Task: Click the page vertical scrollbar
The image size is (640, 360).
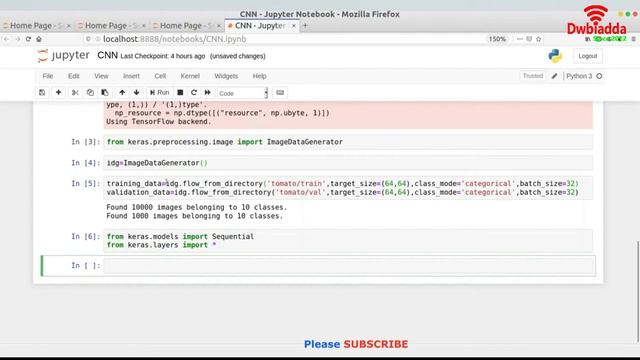Action: tap(638, 291)
